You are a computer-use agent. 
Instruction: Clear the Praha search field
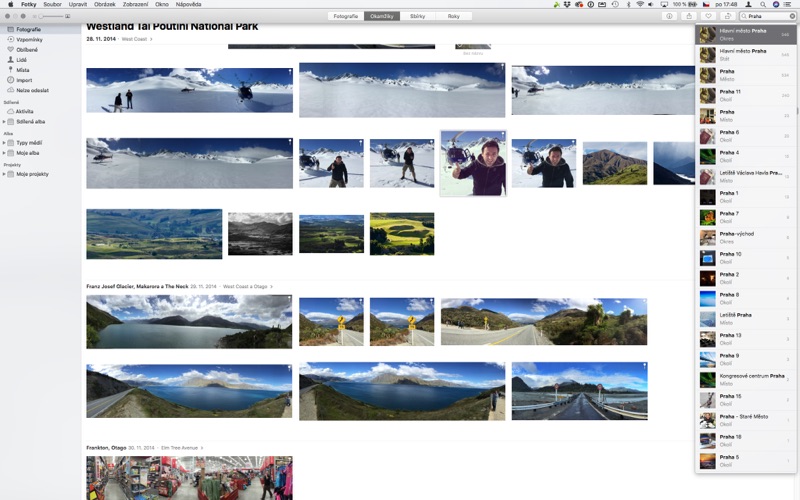click(791, 16)
